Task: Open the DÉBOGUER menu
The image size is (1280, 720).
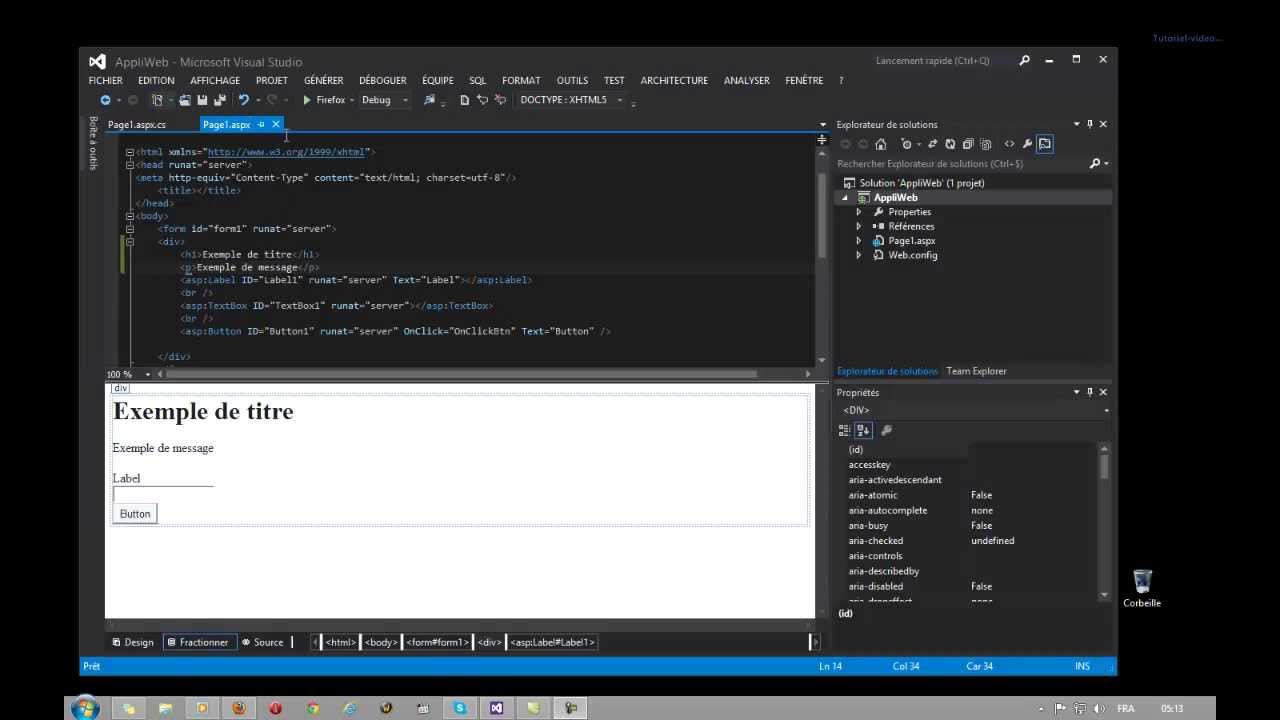Action: point(382,80)
